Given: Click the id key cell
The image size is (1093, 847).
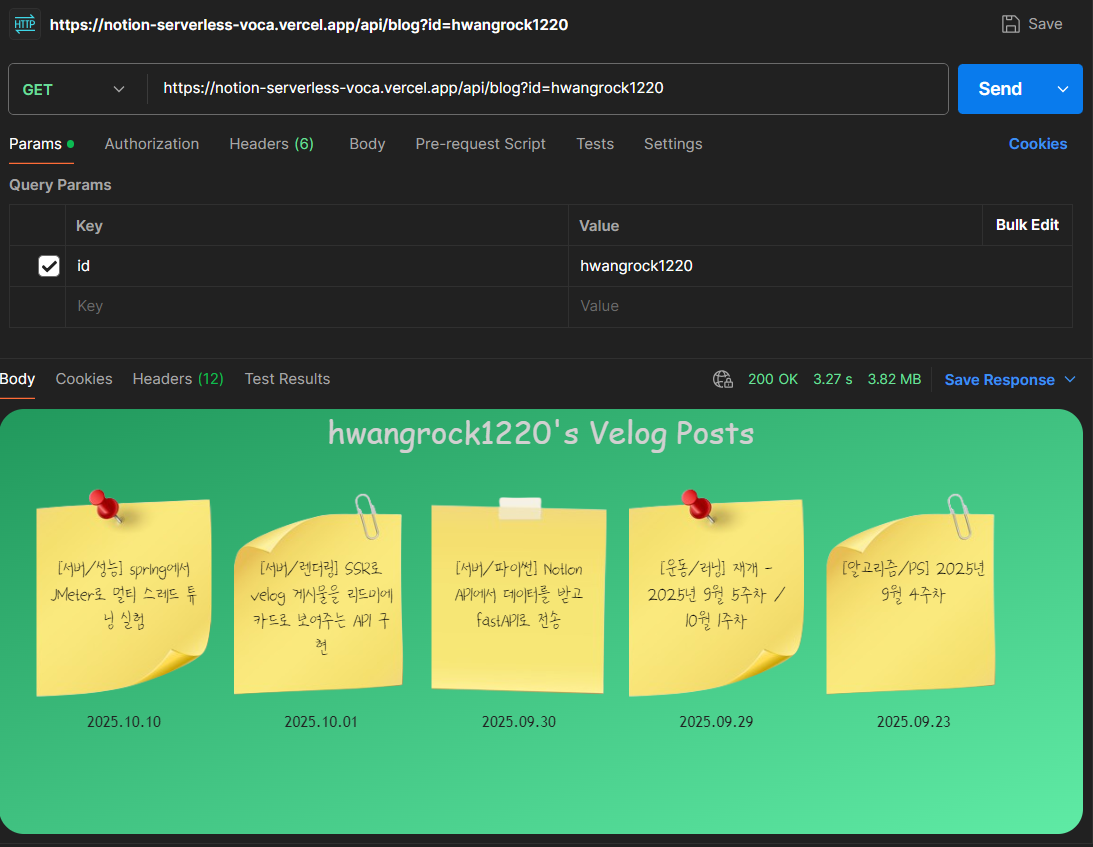Looking at the screenshot, I should tap(316, 266).
